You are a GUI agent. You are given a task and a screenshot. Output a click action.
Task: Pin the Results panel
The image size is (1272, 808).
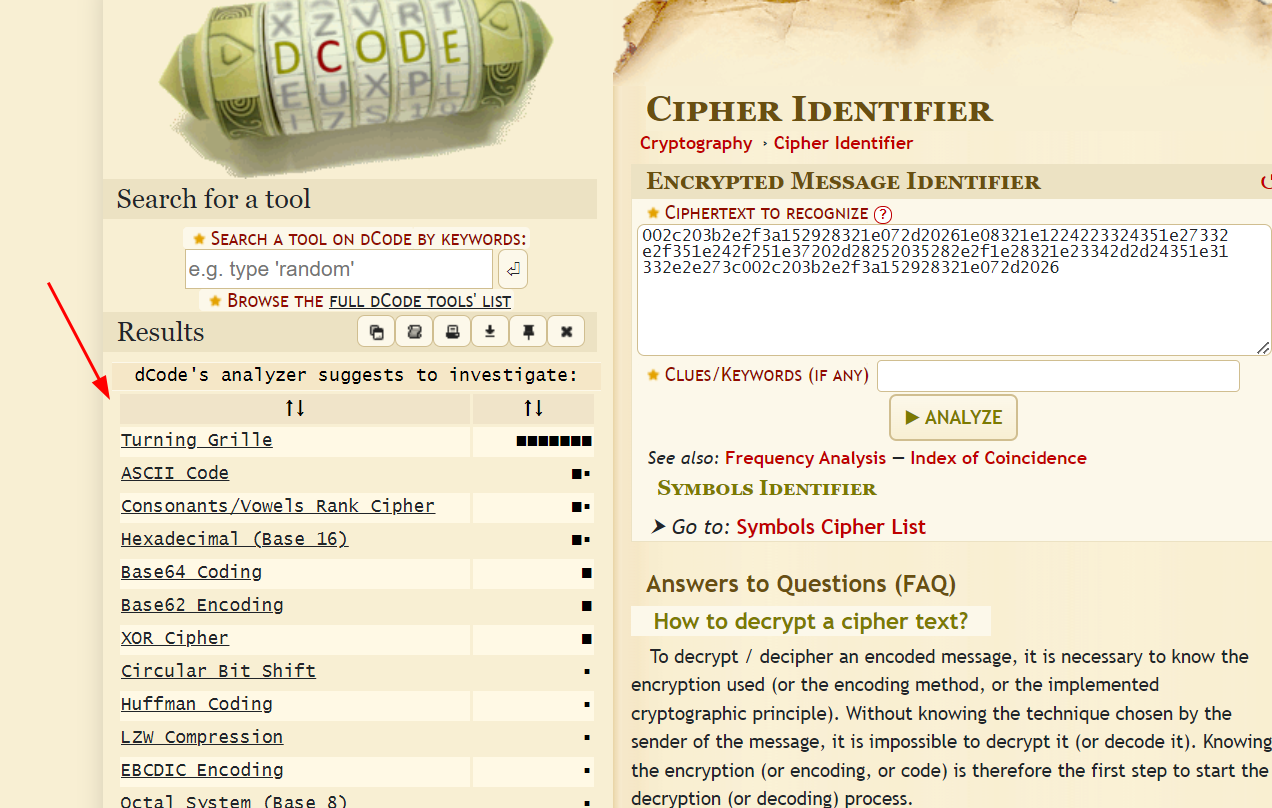(528, 332)
